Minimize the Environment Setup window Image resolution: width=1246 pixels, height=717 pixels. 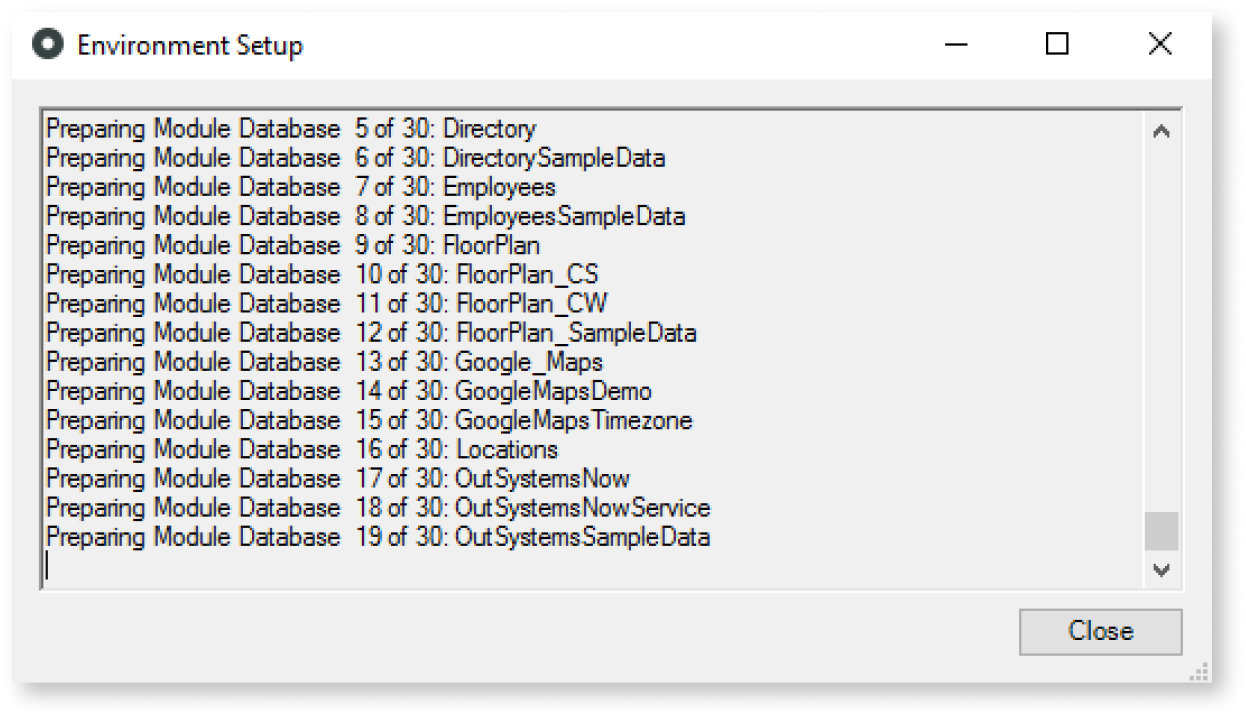tap(955, 45)
